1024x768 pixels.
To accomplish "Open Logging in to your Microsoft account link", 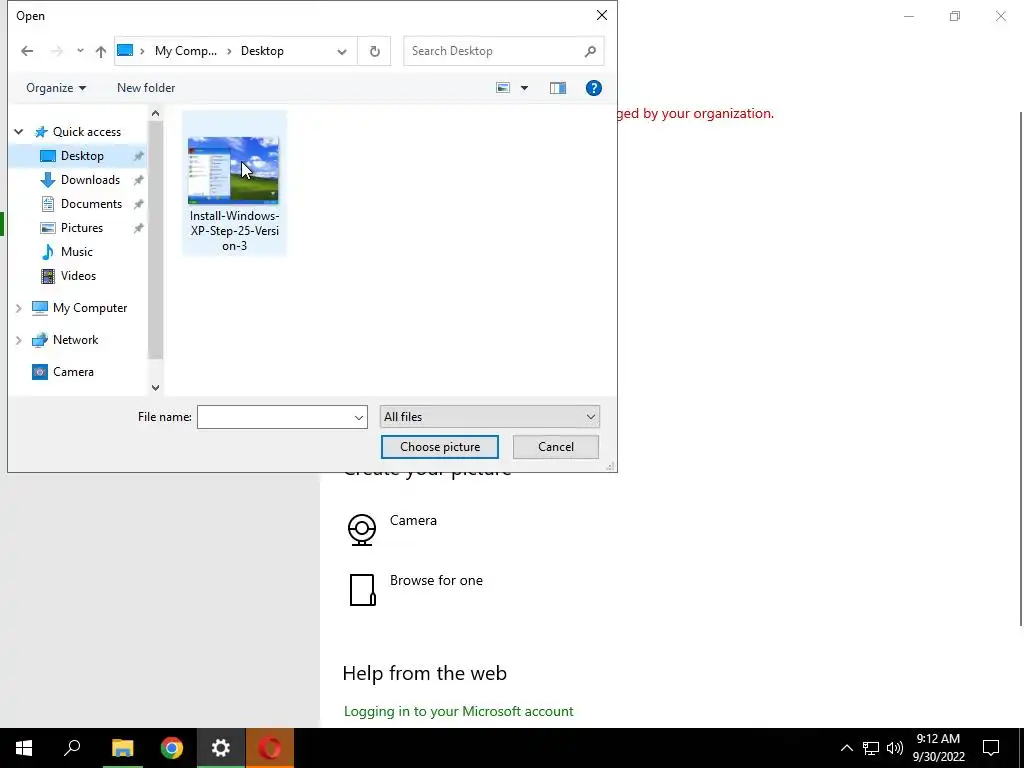I will [458, 711].
